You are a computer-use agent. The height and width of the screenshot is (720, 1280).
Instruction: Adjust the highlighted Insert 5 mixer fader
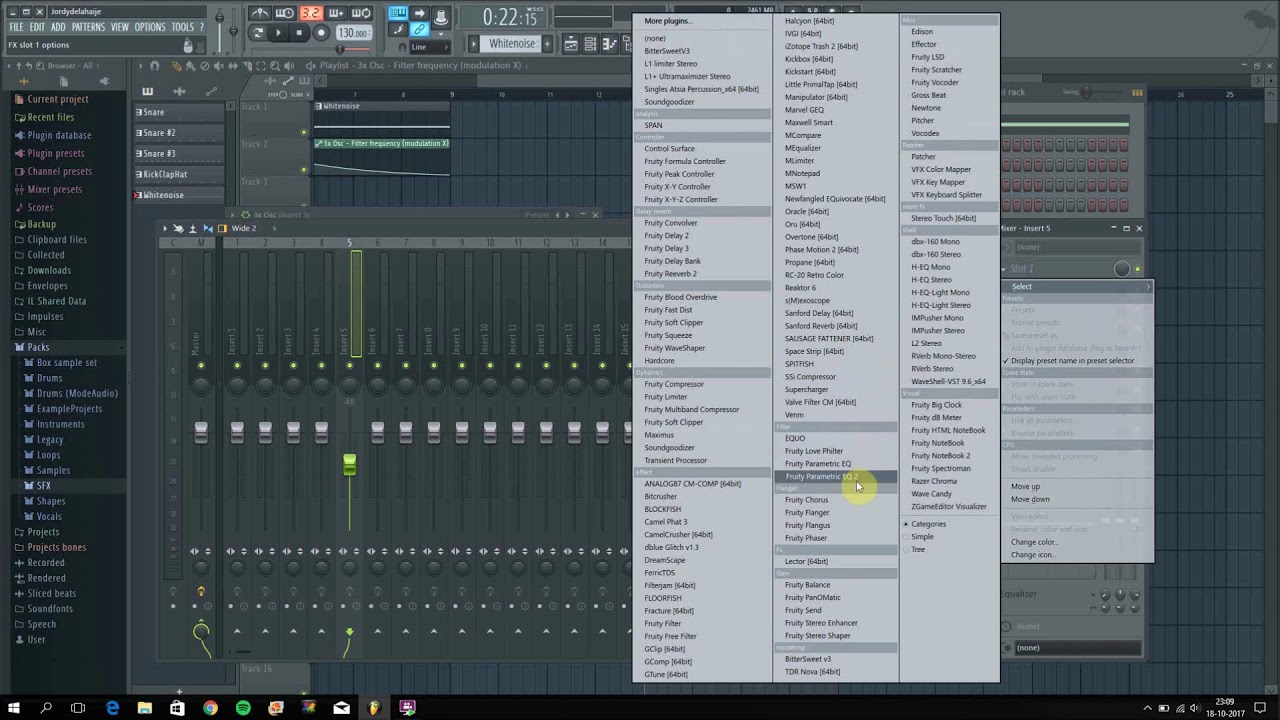[349, 465]
